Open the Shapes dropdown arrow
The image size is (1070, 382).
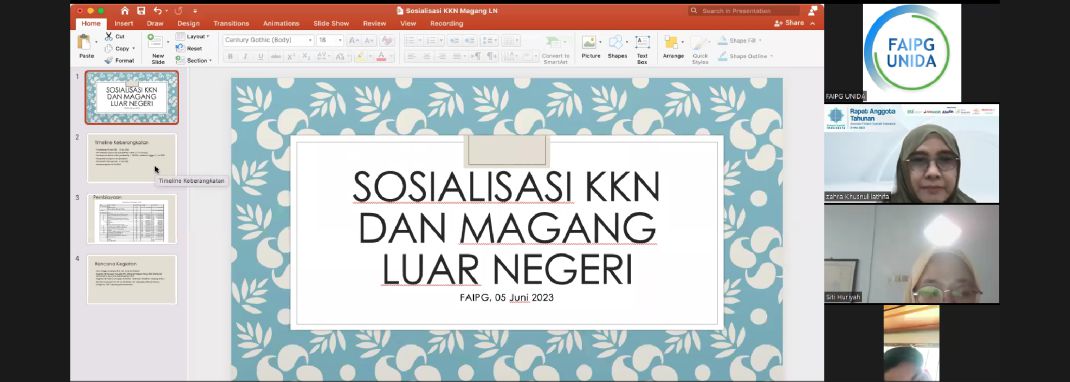click(626, 42)
